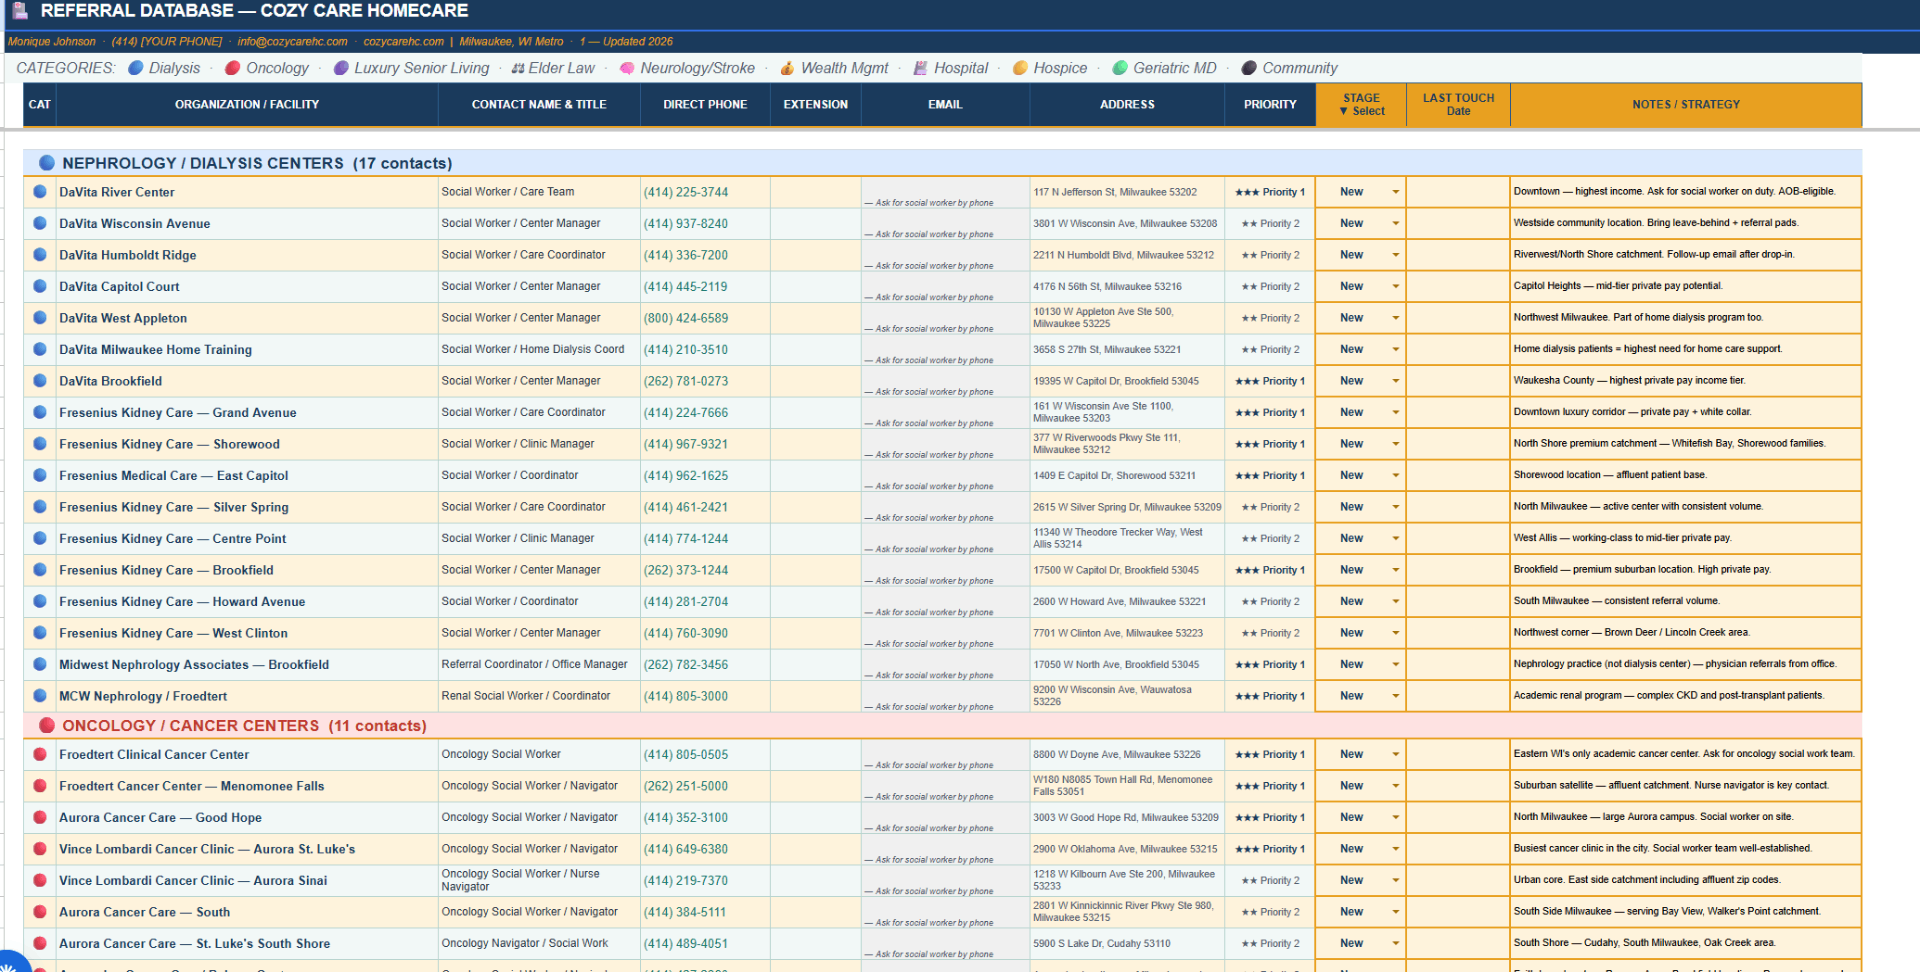Click the Oncology category red dot icon
Viewport: 1920px width, 972px height.
click(x=233, y=68)
